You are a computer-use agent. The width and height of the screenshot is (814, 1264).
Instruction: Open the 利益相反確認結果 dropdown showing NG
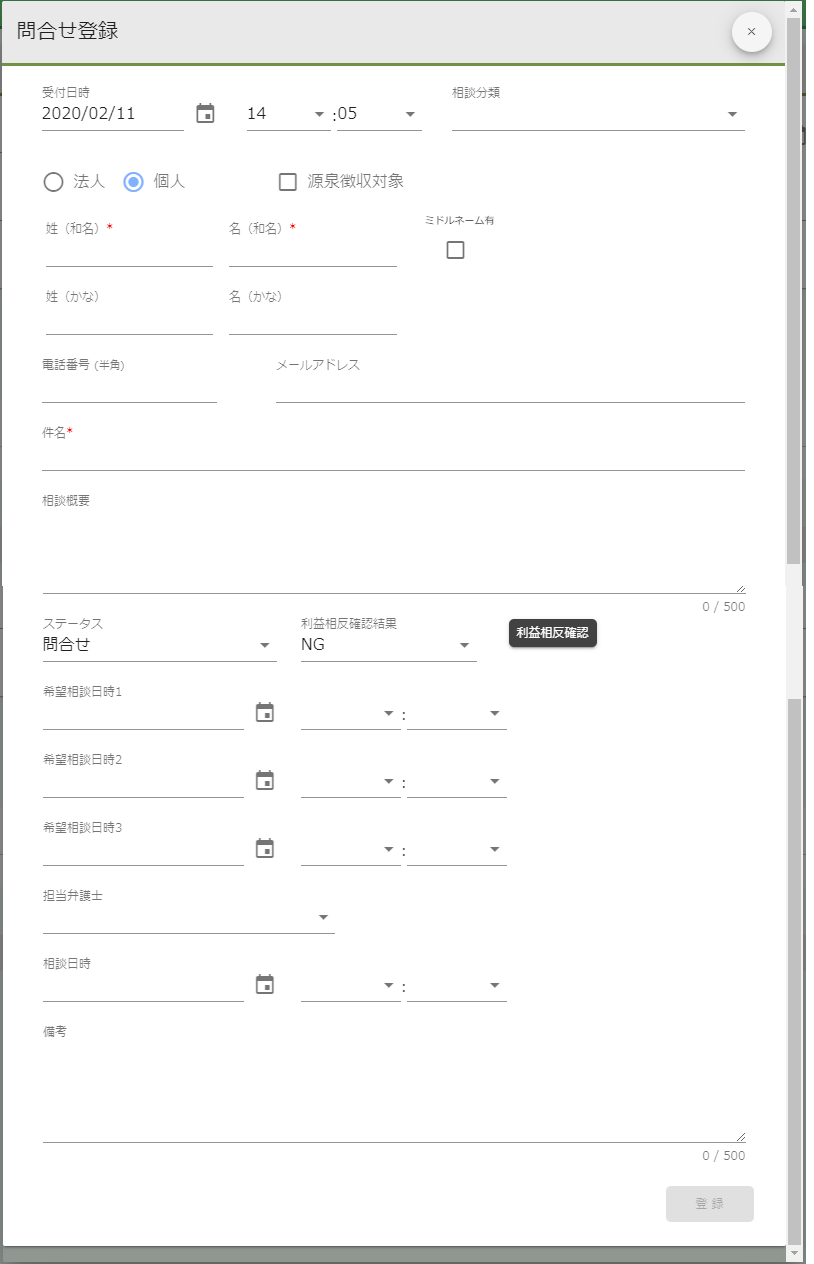click(x=464, y=645)
